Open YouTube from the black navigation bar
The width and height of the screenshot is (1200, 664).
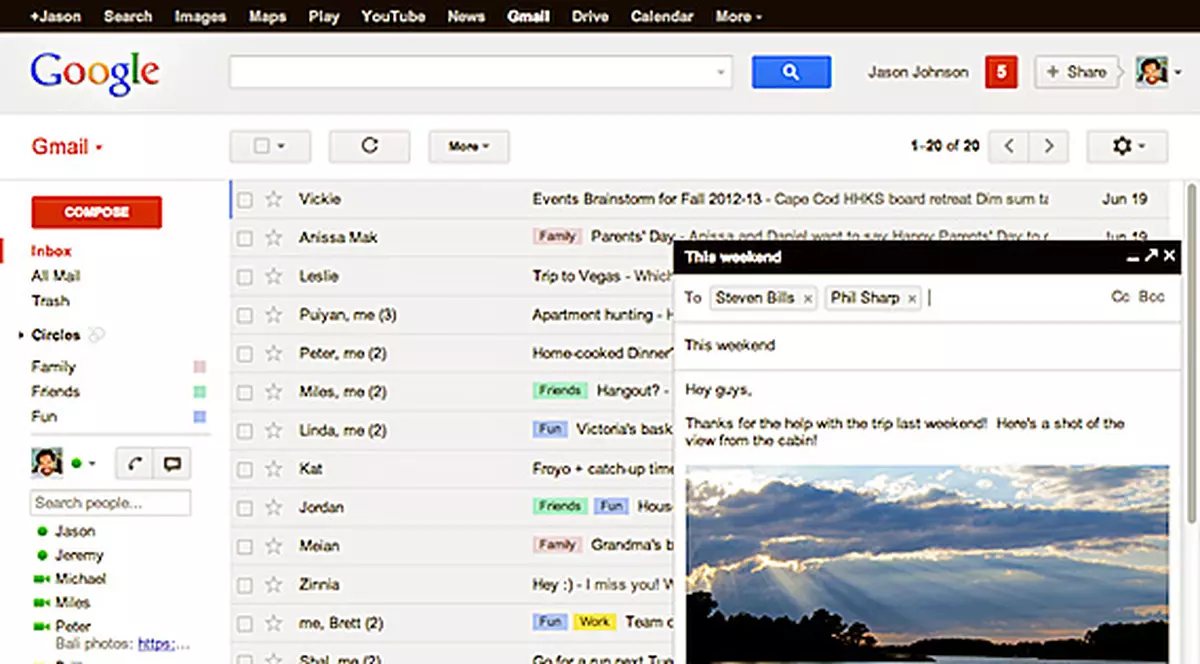click(392, 16)
